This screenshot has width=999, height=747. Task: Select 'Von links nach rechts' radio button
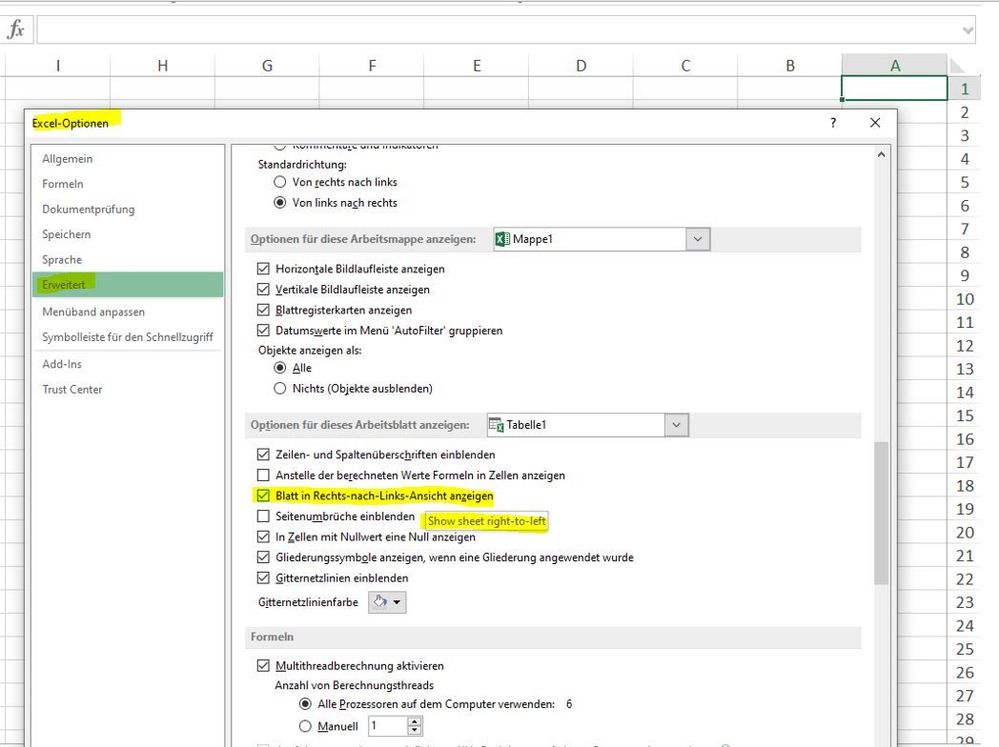pos(280,203)
